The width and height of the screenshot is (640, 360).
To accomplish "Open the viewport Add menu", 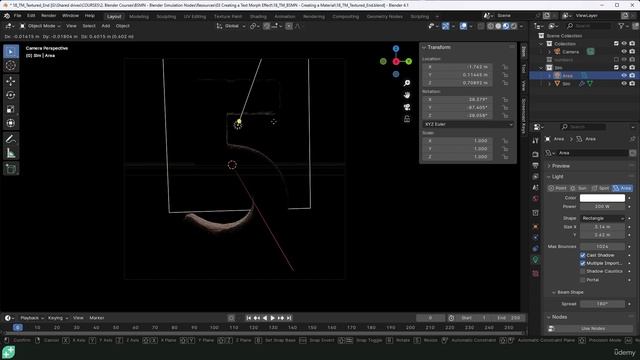I will (105, 26).
